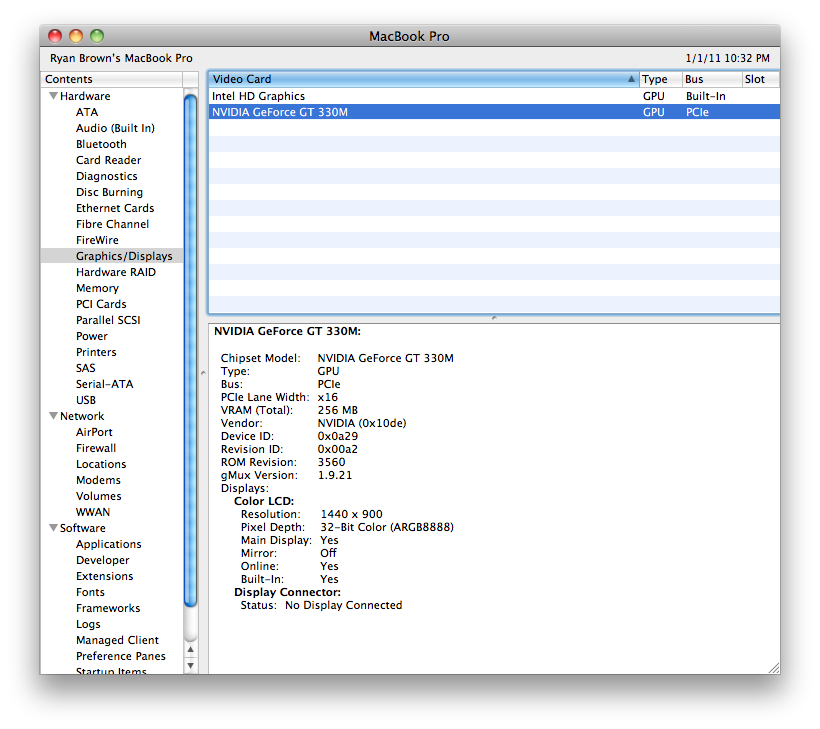Select Card Reader entry
This screenshot has width=820, height=729.
(x=108, y=161)
